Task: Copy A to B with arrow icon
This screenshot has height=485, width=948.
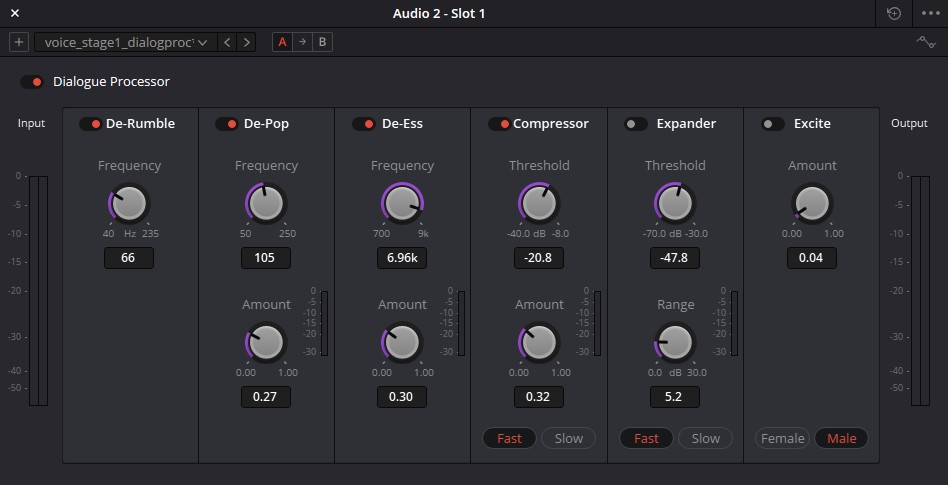Action: 302,42
